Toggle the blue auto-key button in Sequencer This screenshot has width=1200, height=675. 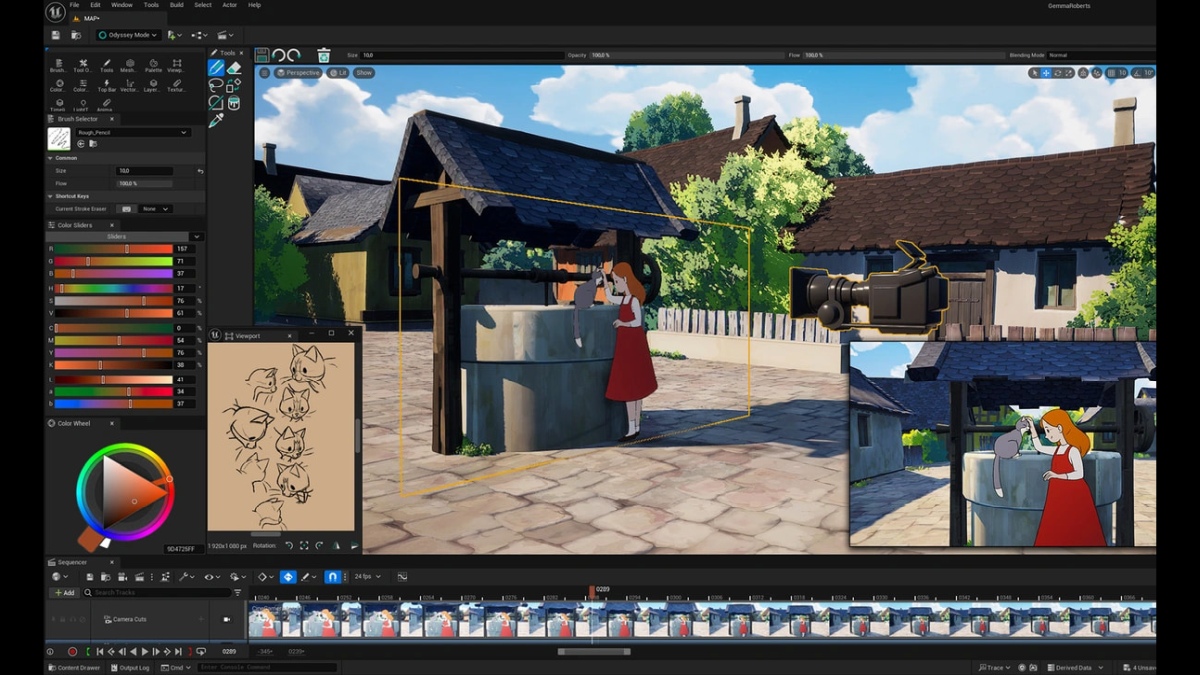click(288, 577)
